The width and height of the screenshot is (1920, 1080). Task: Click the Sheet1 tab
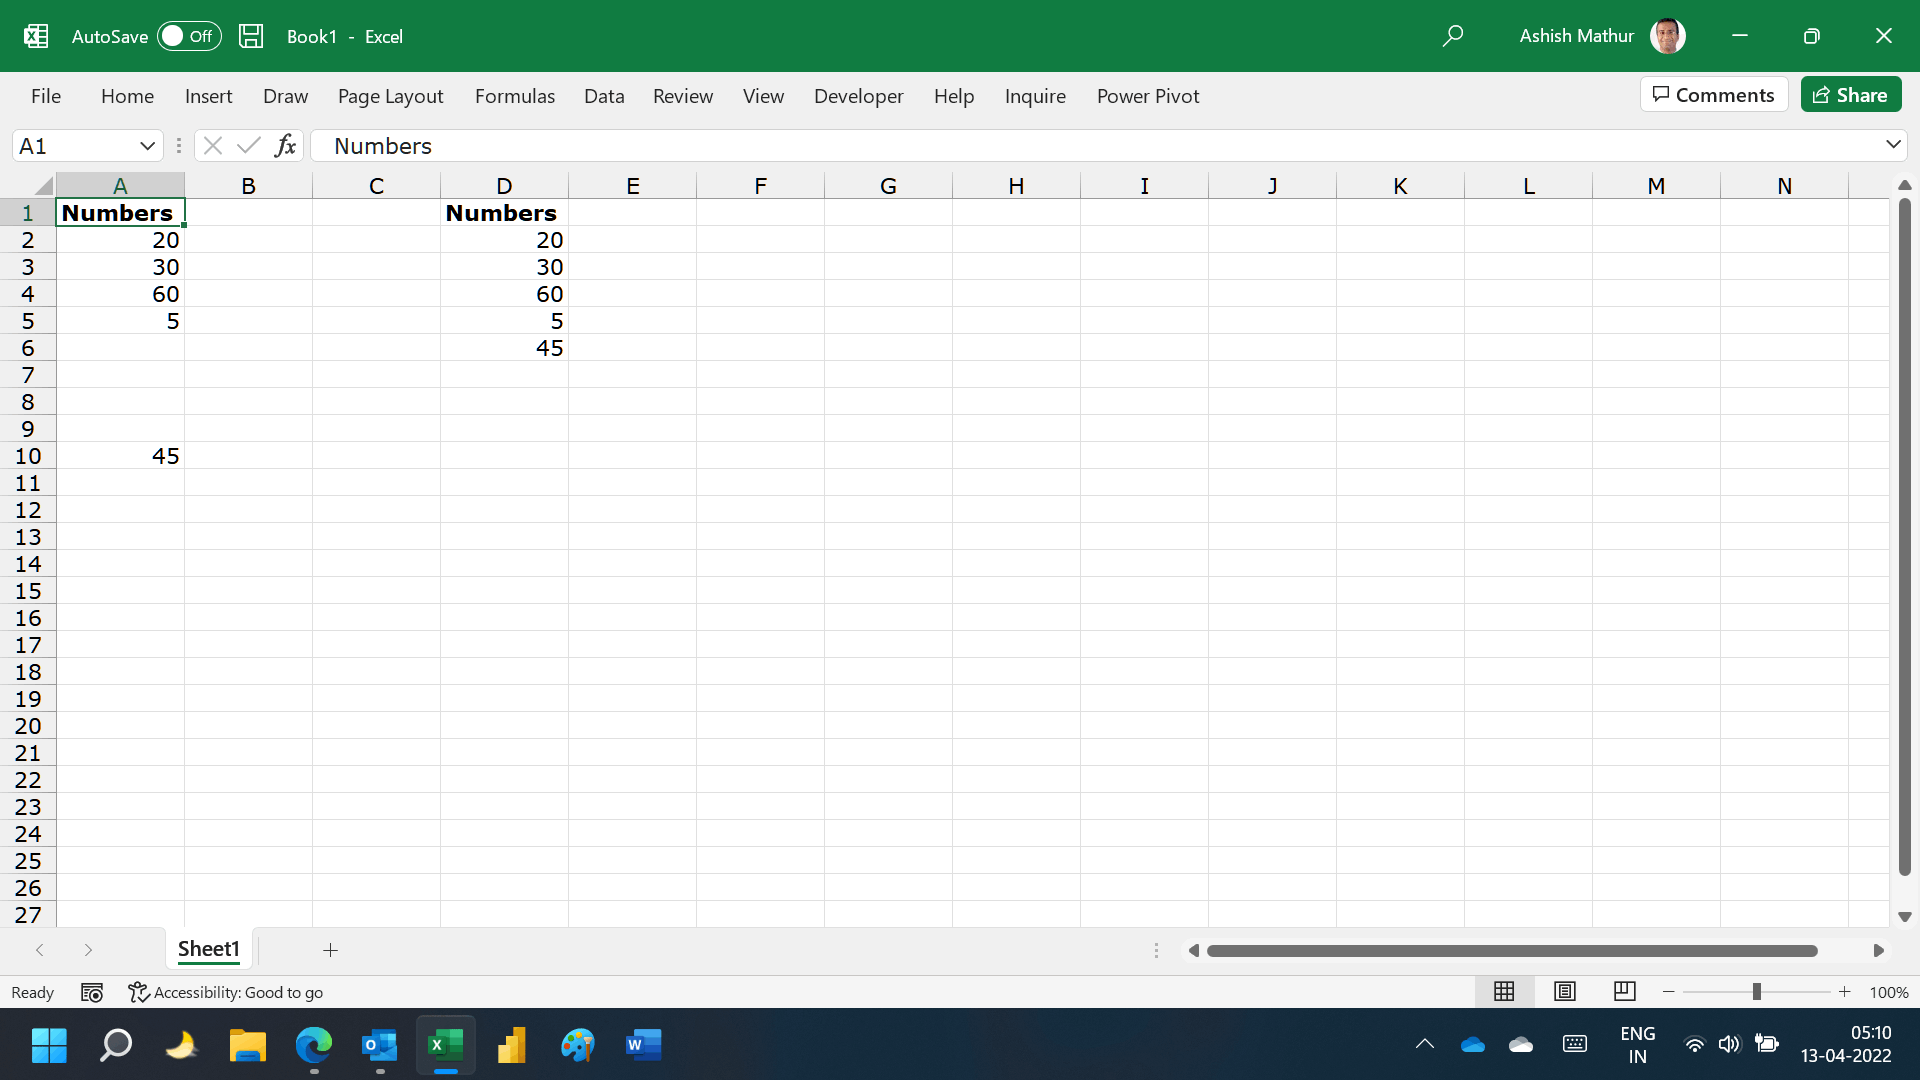pyautogui.click(x=209, y=949)
